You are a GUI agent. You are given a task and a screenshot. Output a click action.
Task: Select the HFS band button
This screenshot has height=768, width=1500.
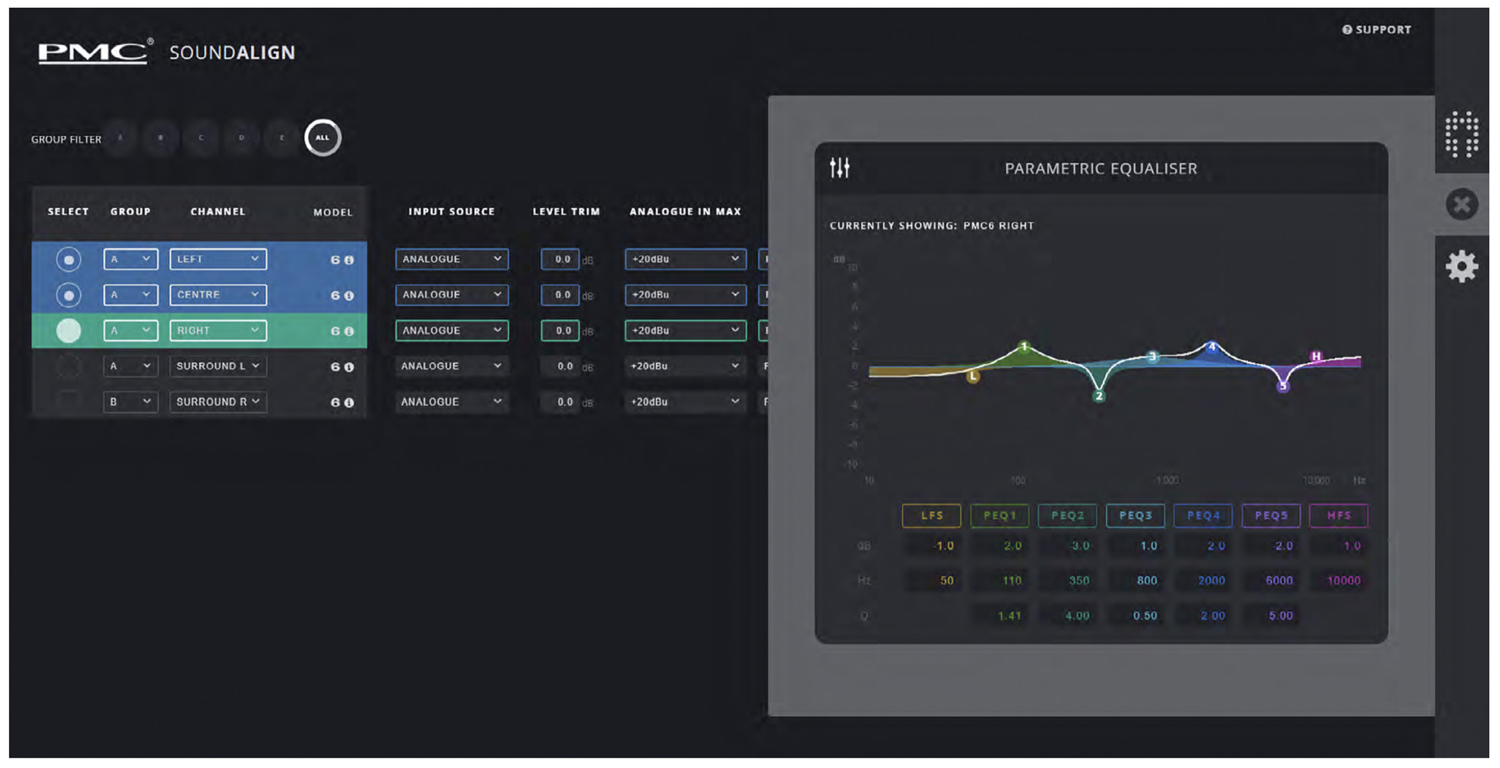1339,516
